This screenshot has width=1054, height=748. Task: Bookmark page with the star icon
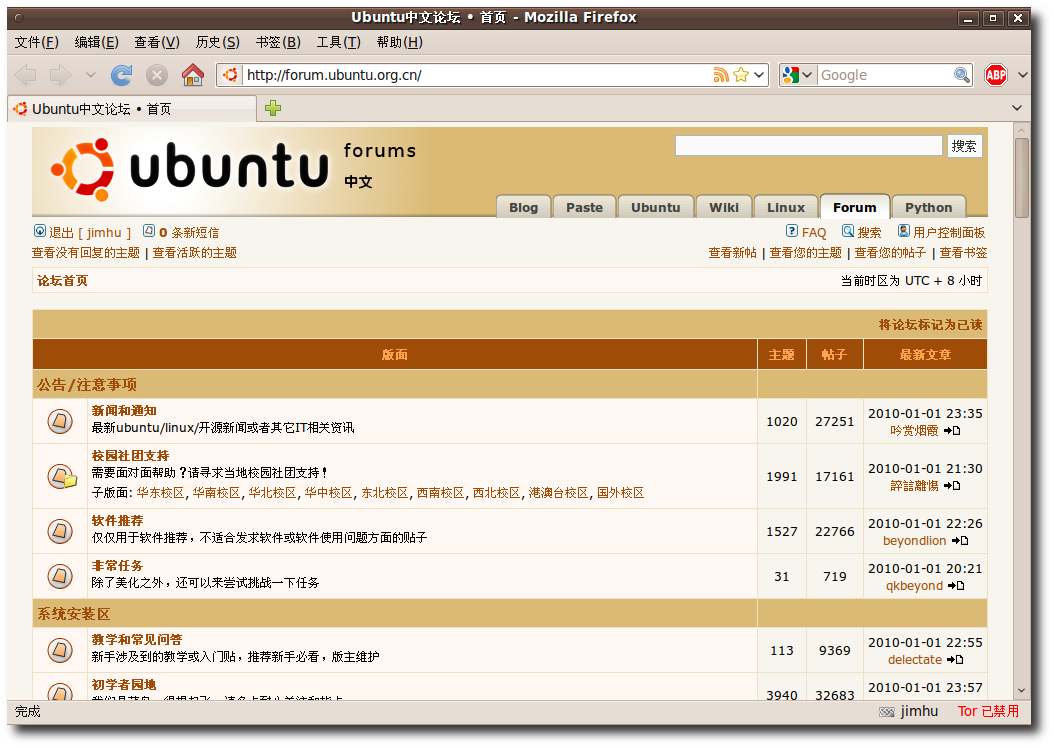[741, 75]
